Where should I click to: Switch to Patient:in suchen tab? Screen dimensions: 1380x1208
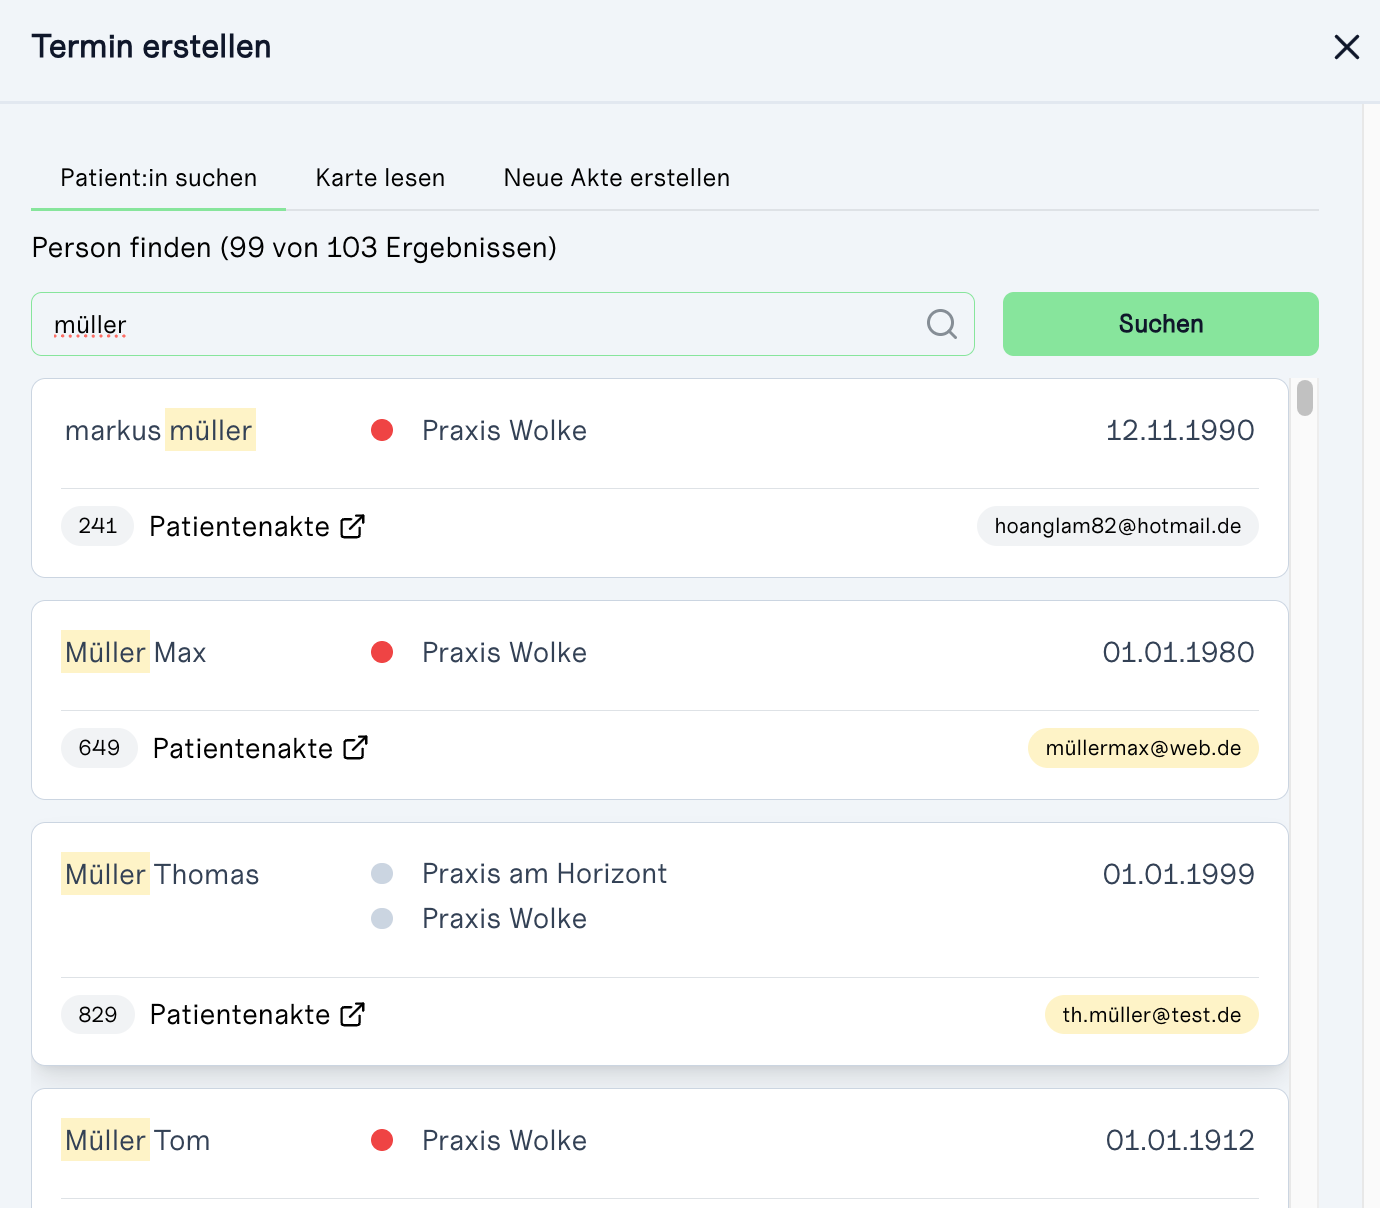(159, 178)
